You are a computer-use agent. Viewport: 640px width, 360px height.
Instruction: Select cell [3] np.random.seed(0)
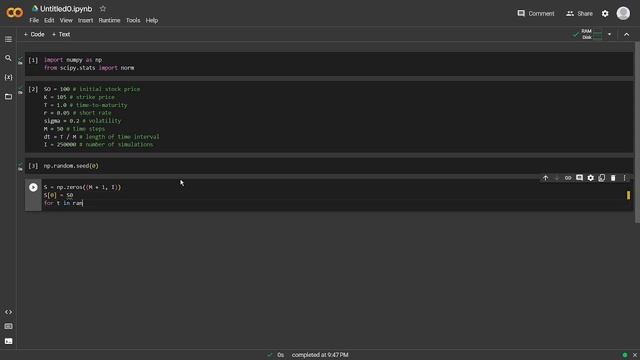point(329,166)
